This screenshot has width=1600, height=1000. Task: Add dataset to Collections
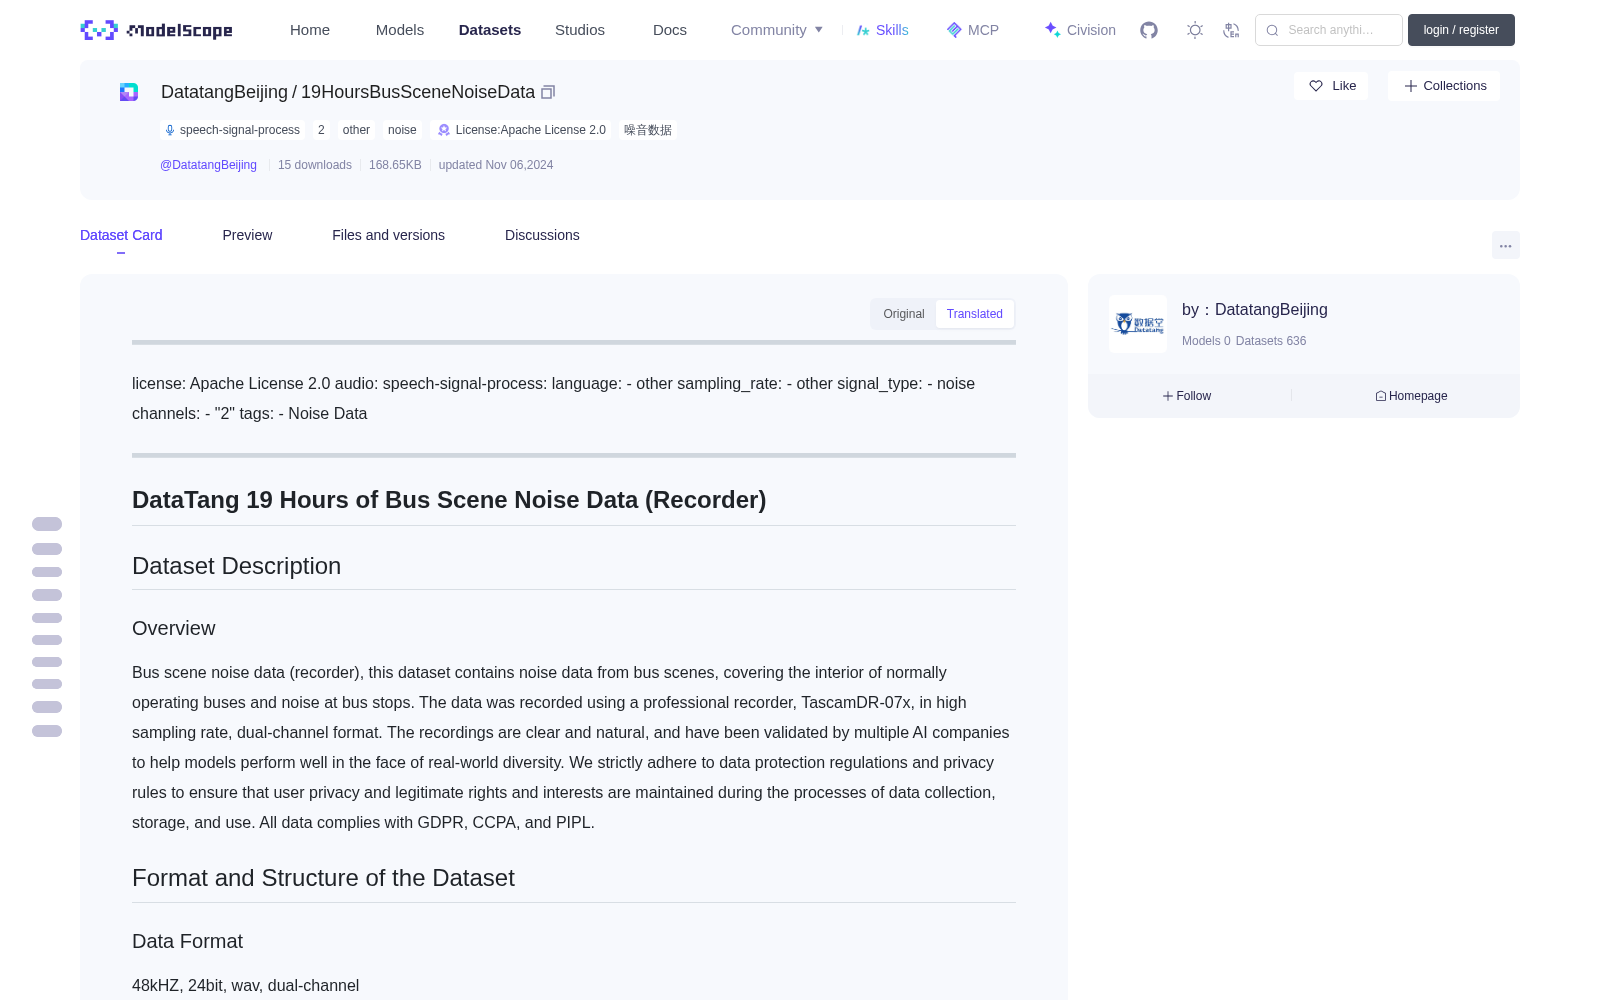(x=1444, y=86)
